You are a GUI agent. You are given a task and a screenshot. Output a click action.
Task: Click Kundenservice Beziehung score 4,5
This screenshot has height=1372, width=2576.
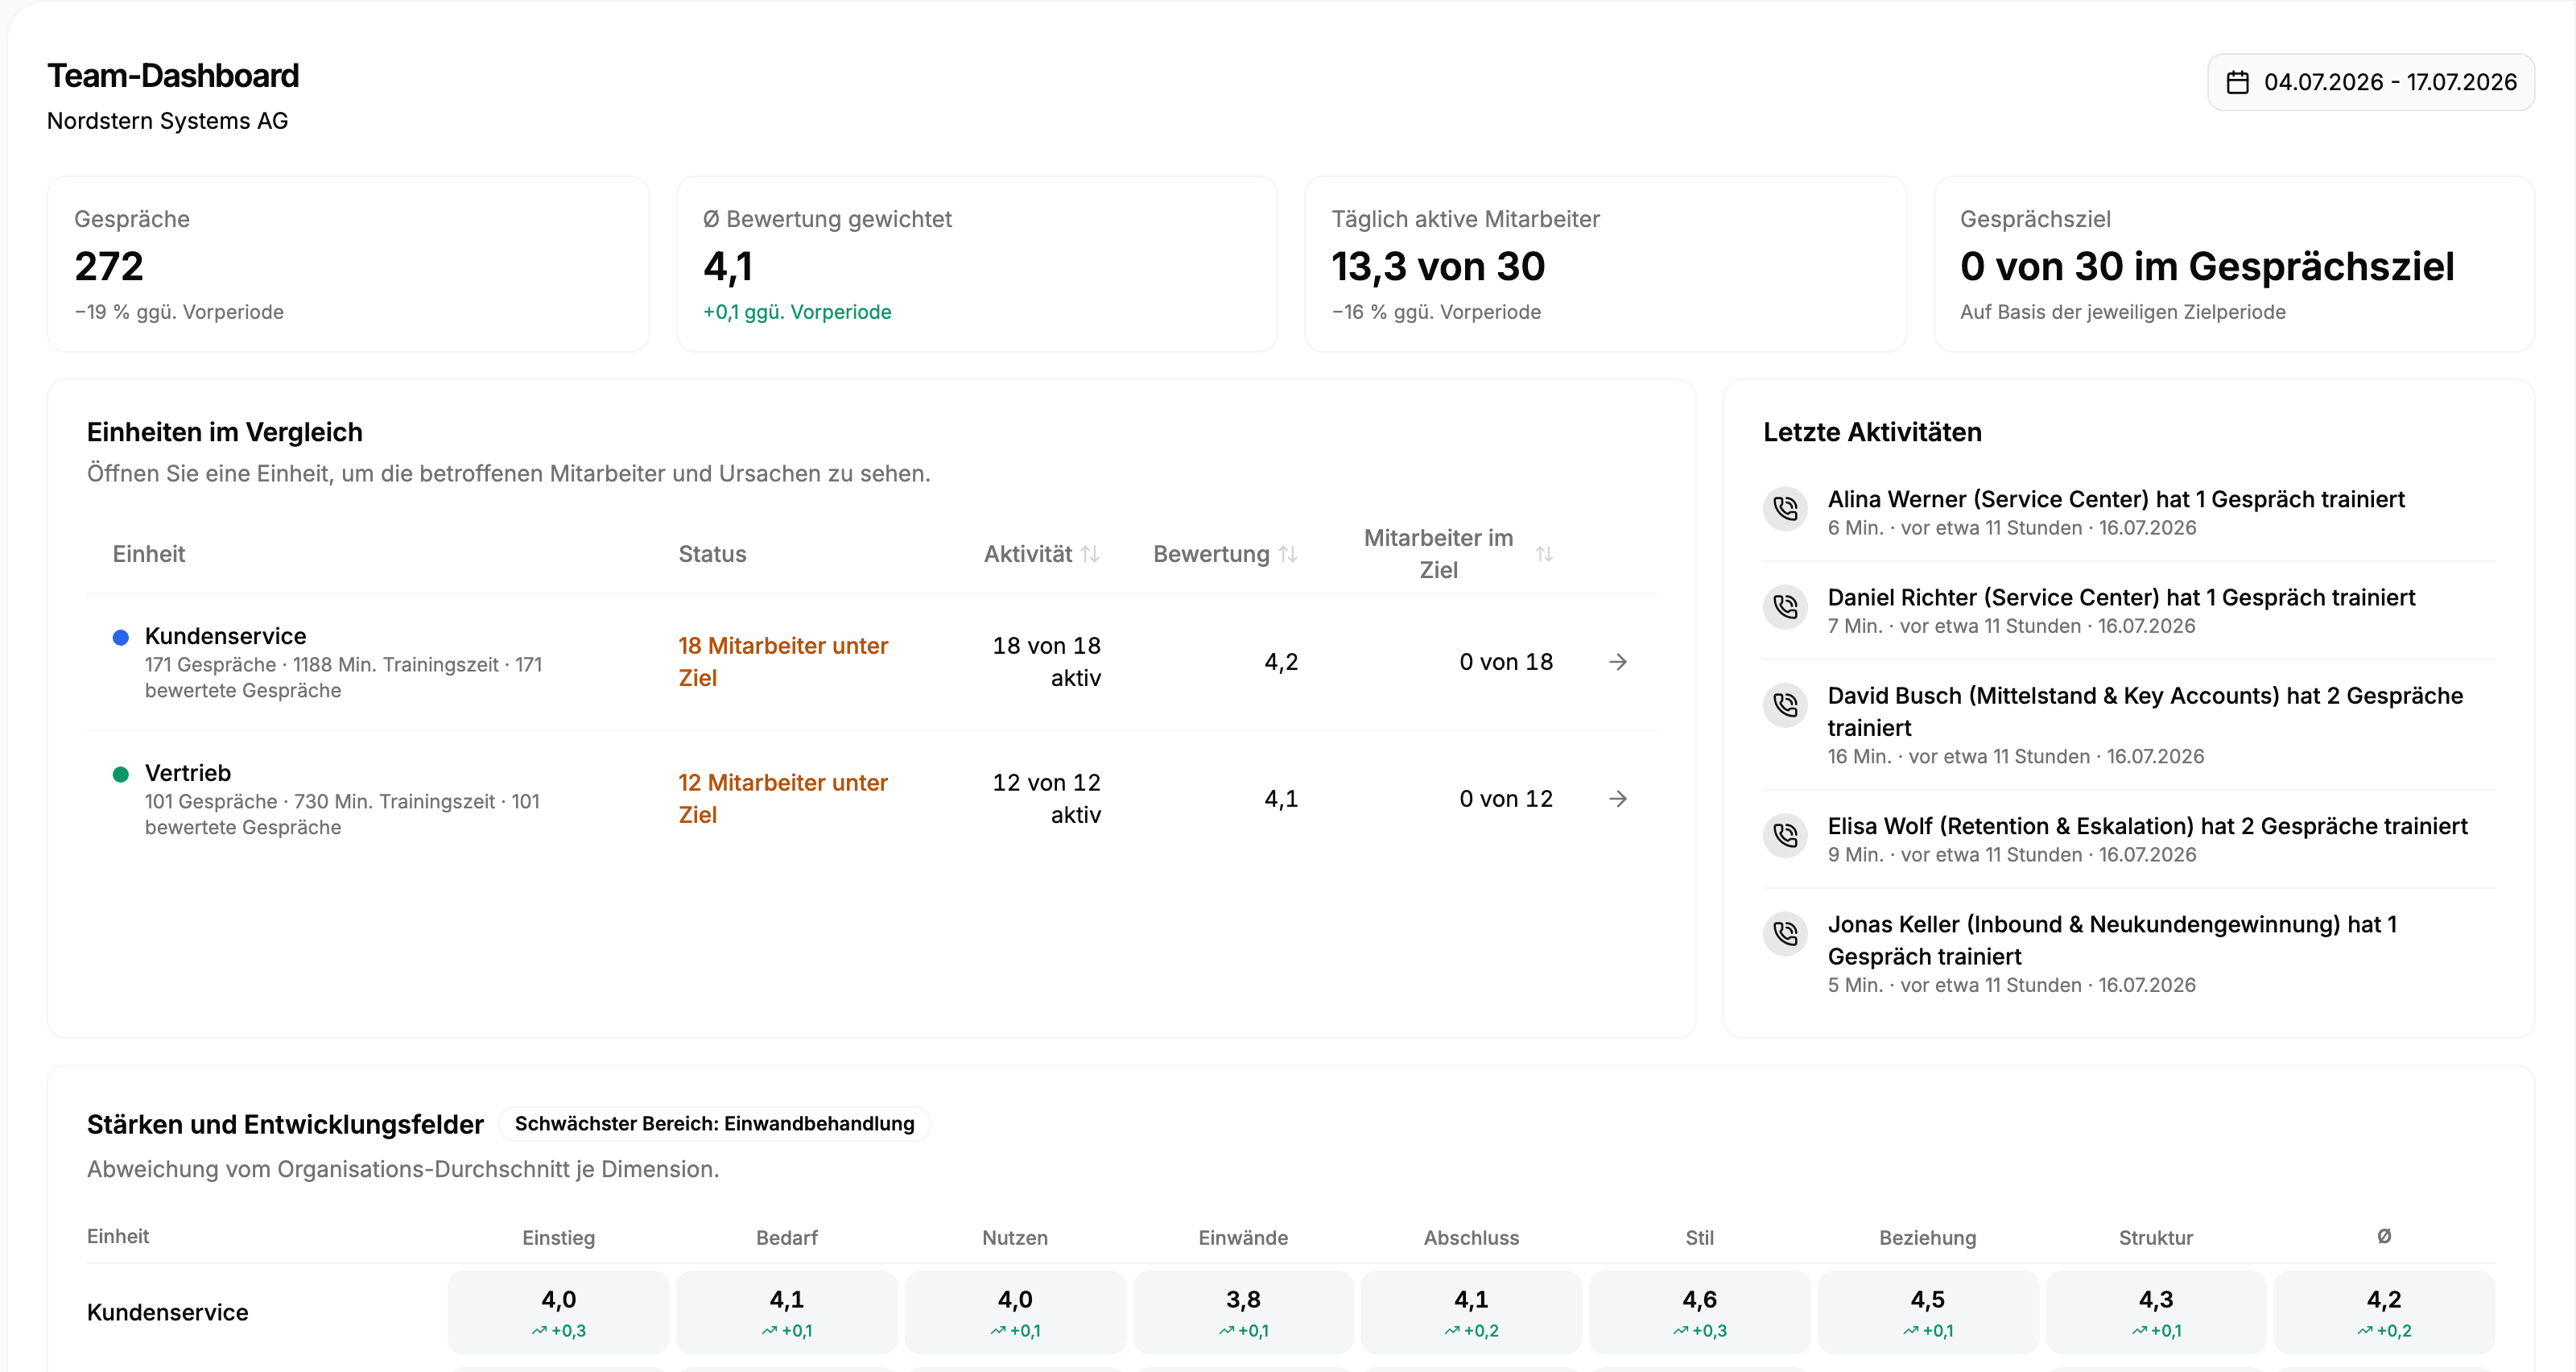pyautogui.click(x=1928, y=1312)
